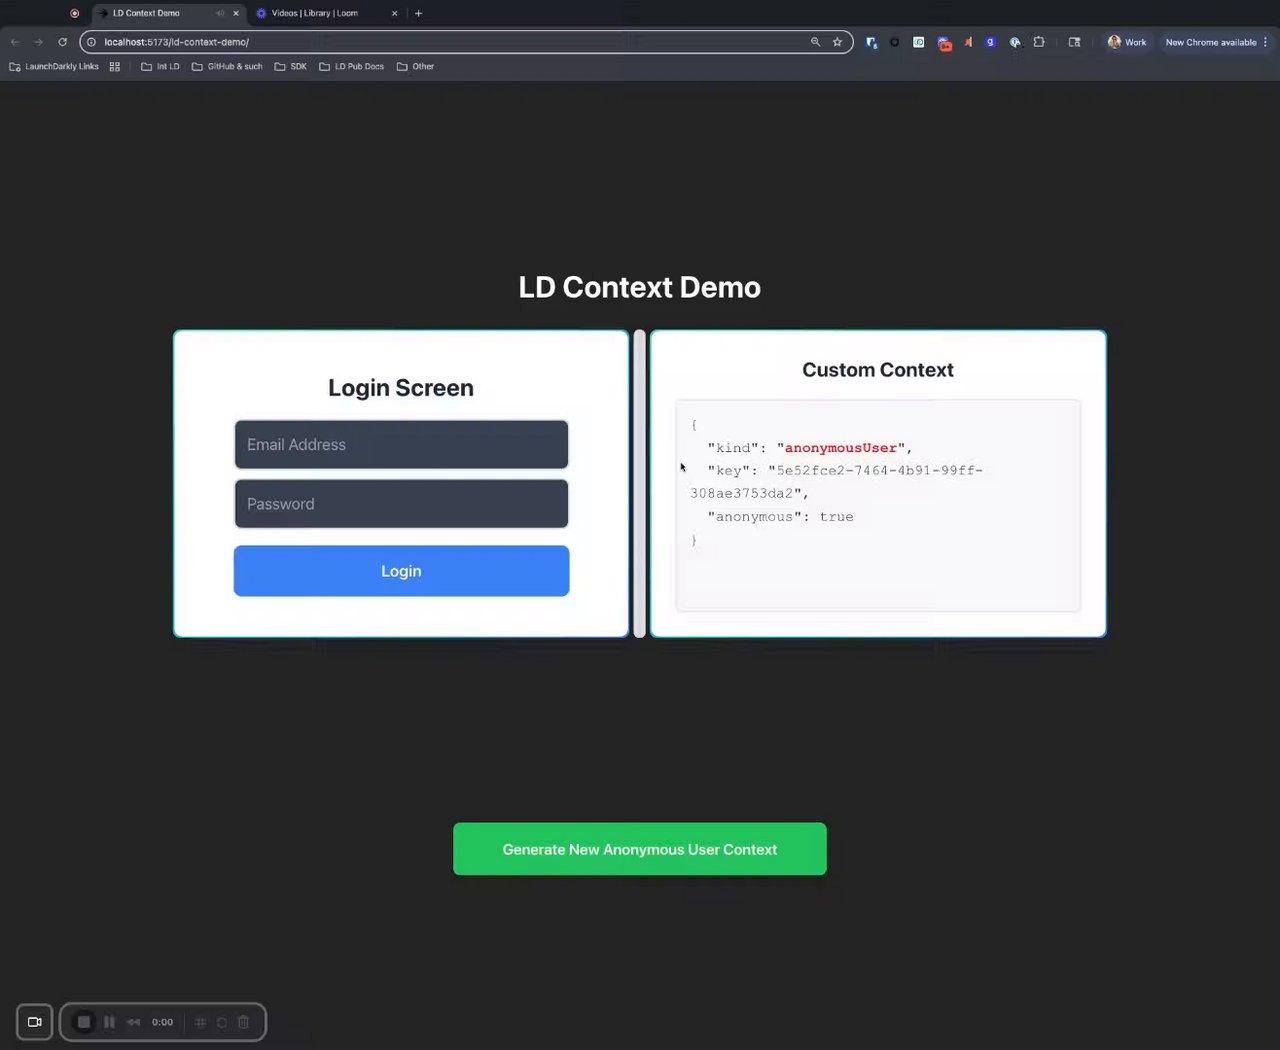Open the teal square extension icon
Screen dimensions: 1280x1050
(x=918, y=42)
